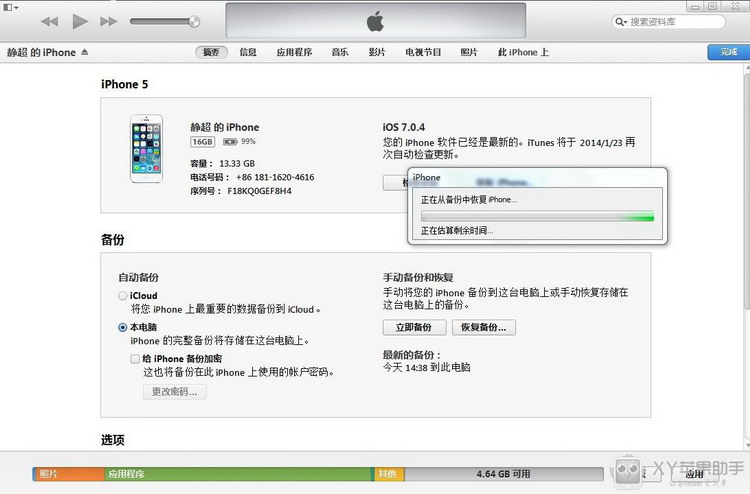The height and width of the screenshot is (494, 750).
Task: Eject 静超 的 iPhone using eject icon
Action: [85, 52]
